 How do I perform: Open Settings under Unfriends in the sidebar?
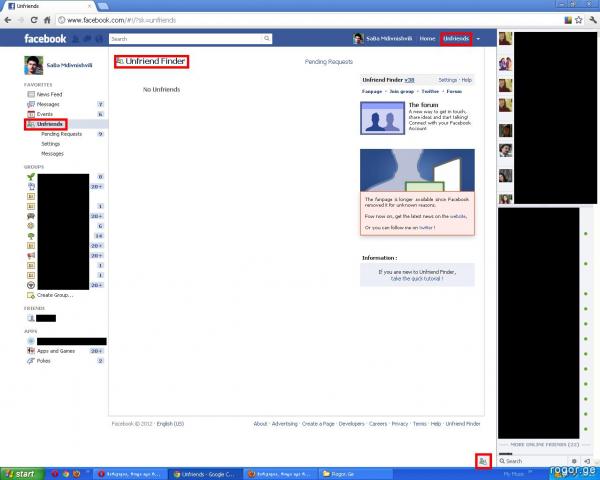click(x=51, y=144)
